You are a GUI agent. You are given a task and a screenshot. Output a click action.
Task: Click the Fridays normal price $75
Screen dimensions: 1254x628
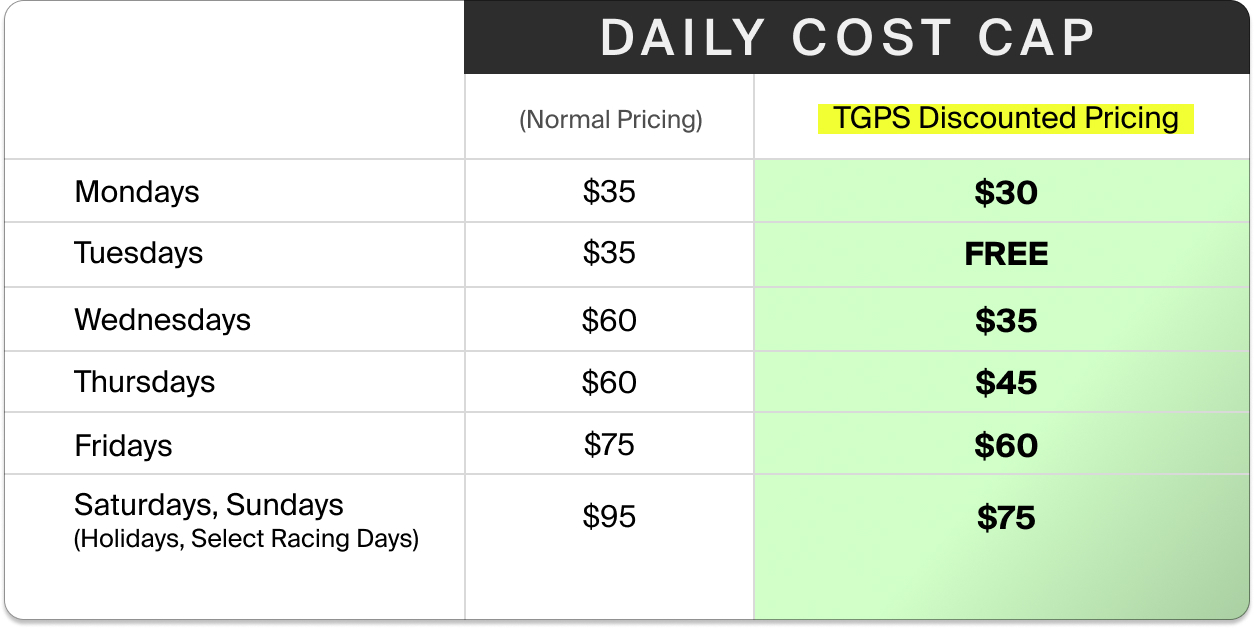tap(609, 444)
